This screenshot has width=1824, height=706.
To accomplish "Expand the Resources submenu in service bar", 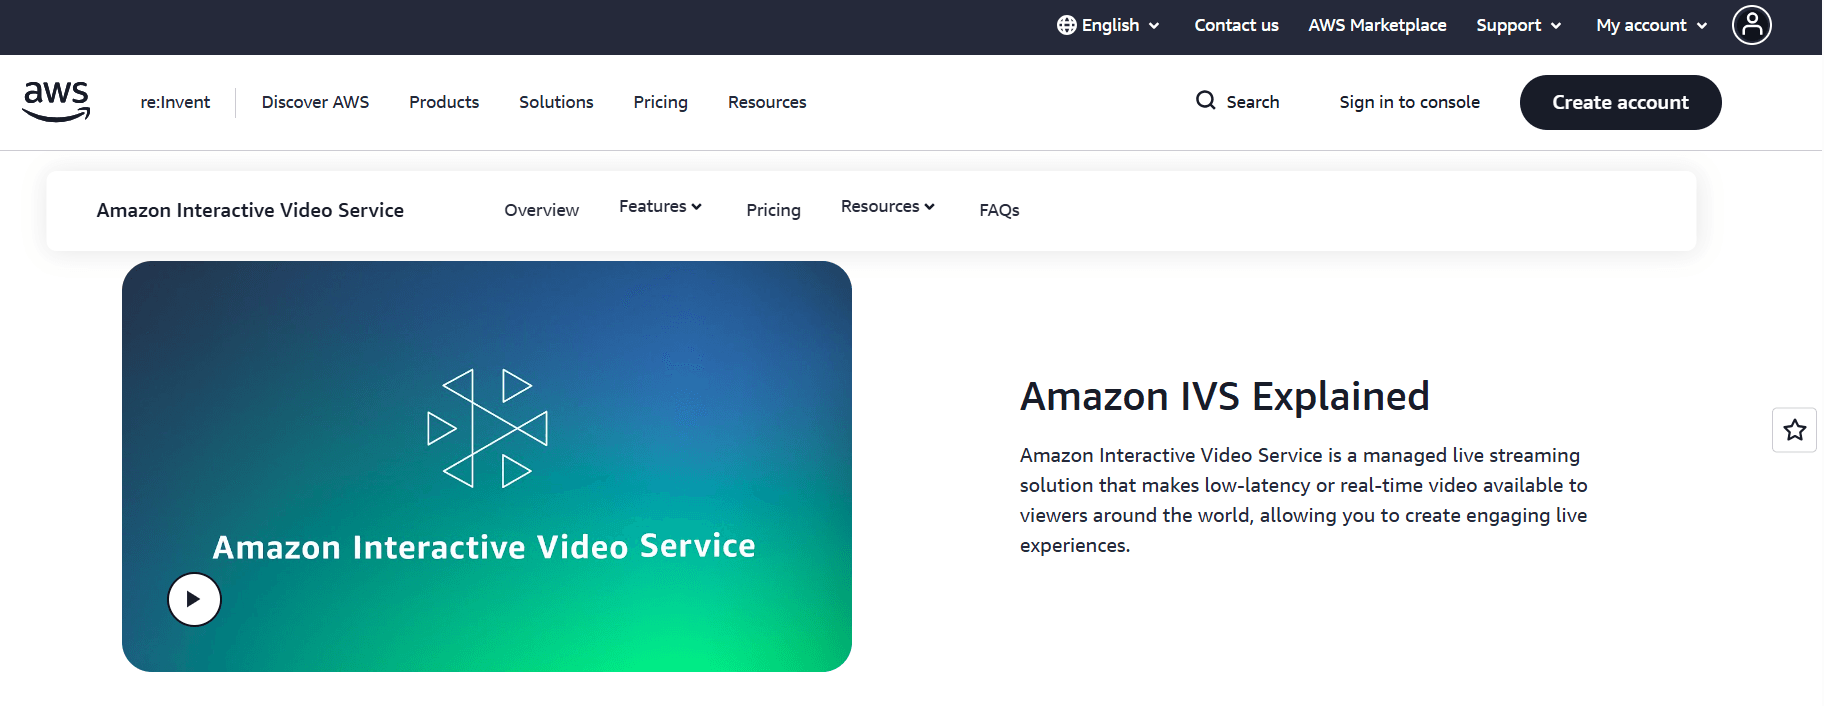I will (888, 206).
